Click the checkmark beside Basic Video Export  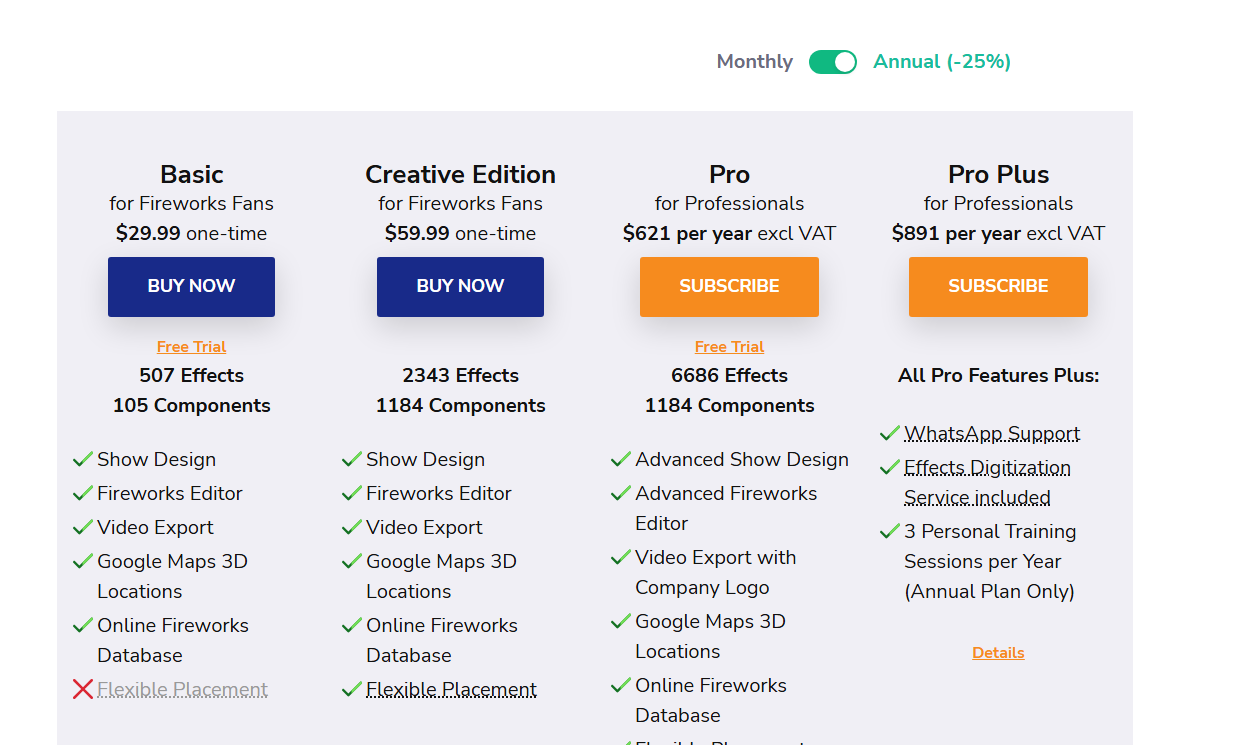[83, 527]
